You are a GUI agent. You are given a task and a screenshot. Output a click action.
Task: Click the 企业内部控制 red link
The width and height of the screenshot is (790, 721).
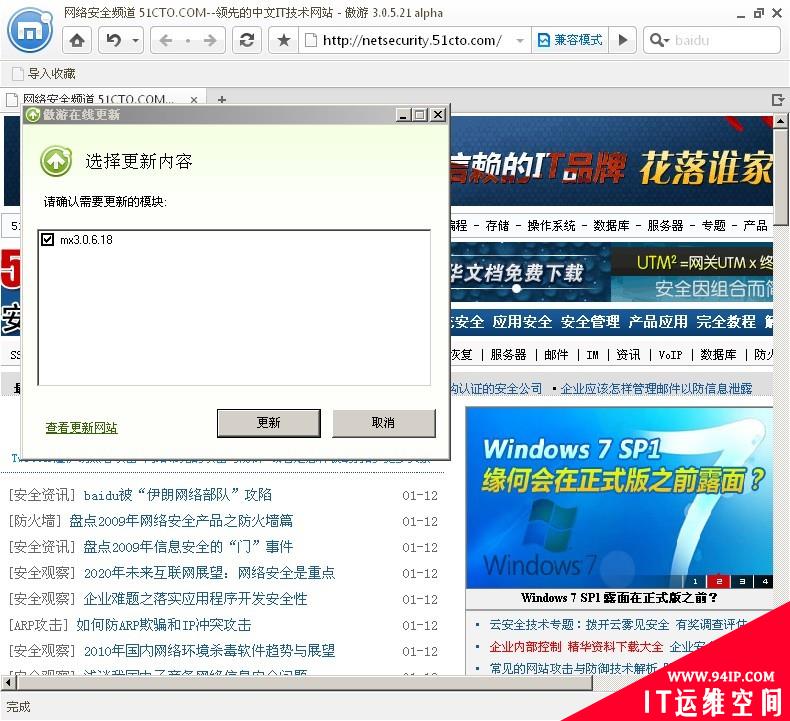(x=525, y=647)
